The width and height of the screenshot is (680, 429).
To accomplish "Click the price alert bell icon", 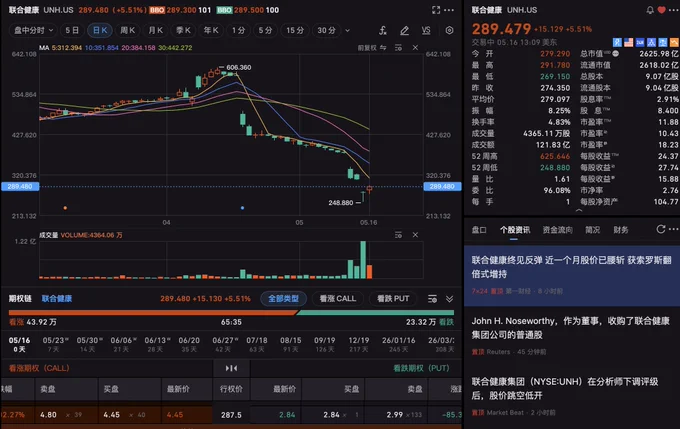I will 650,10.
